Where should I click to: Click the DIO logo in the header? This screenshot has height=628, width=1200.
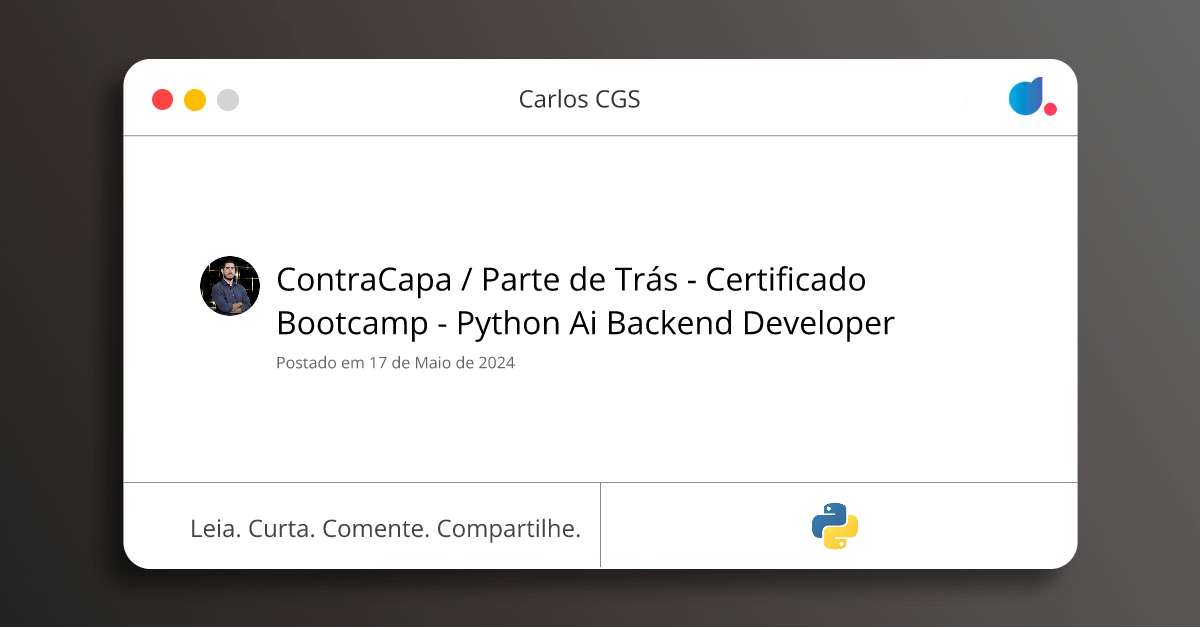[1028, 97]
